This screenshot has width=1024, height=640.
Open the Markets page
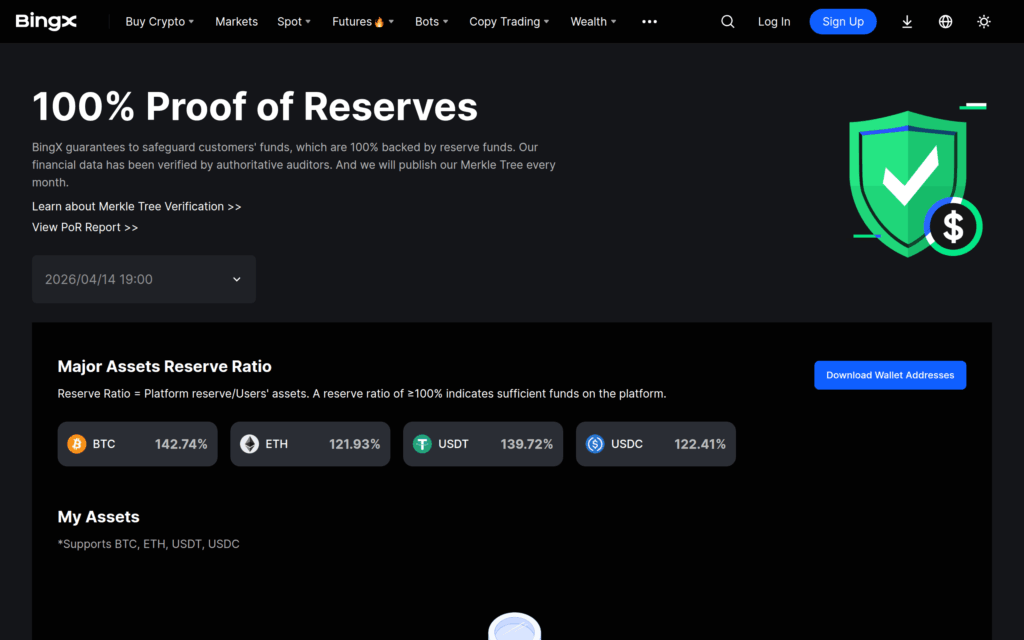point(236,22)
